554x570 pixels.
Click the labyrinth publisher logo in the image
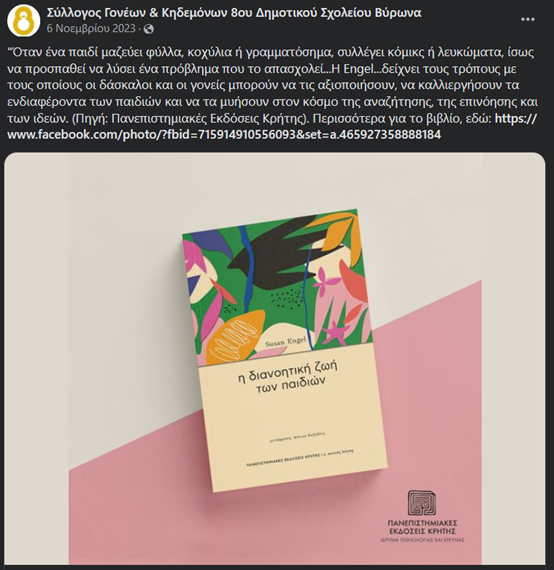pos(422,503)
